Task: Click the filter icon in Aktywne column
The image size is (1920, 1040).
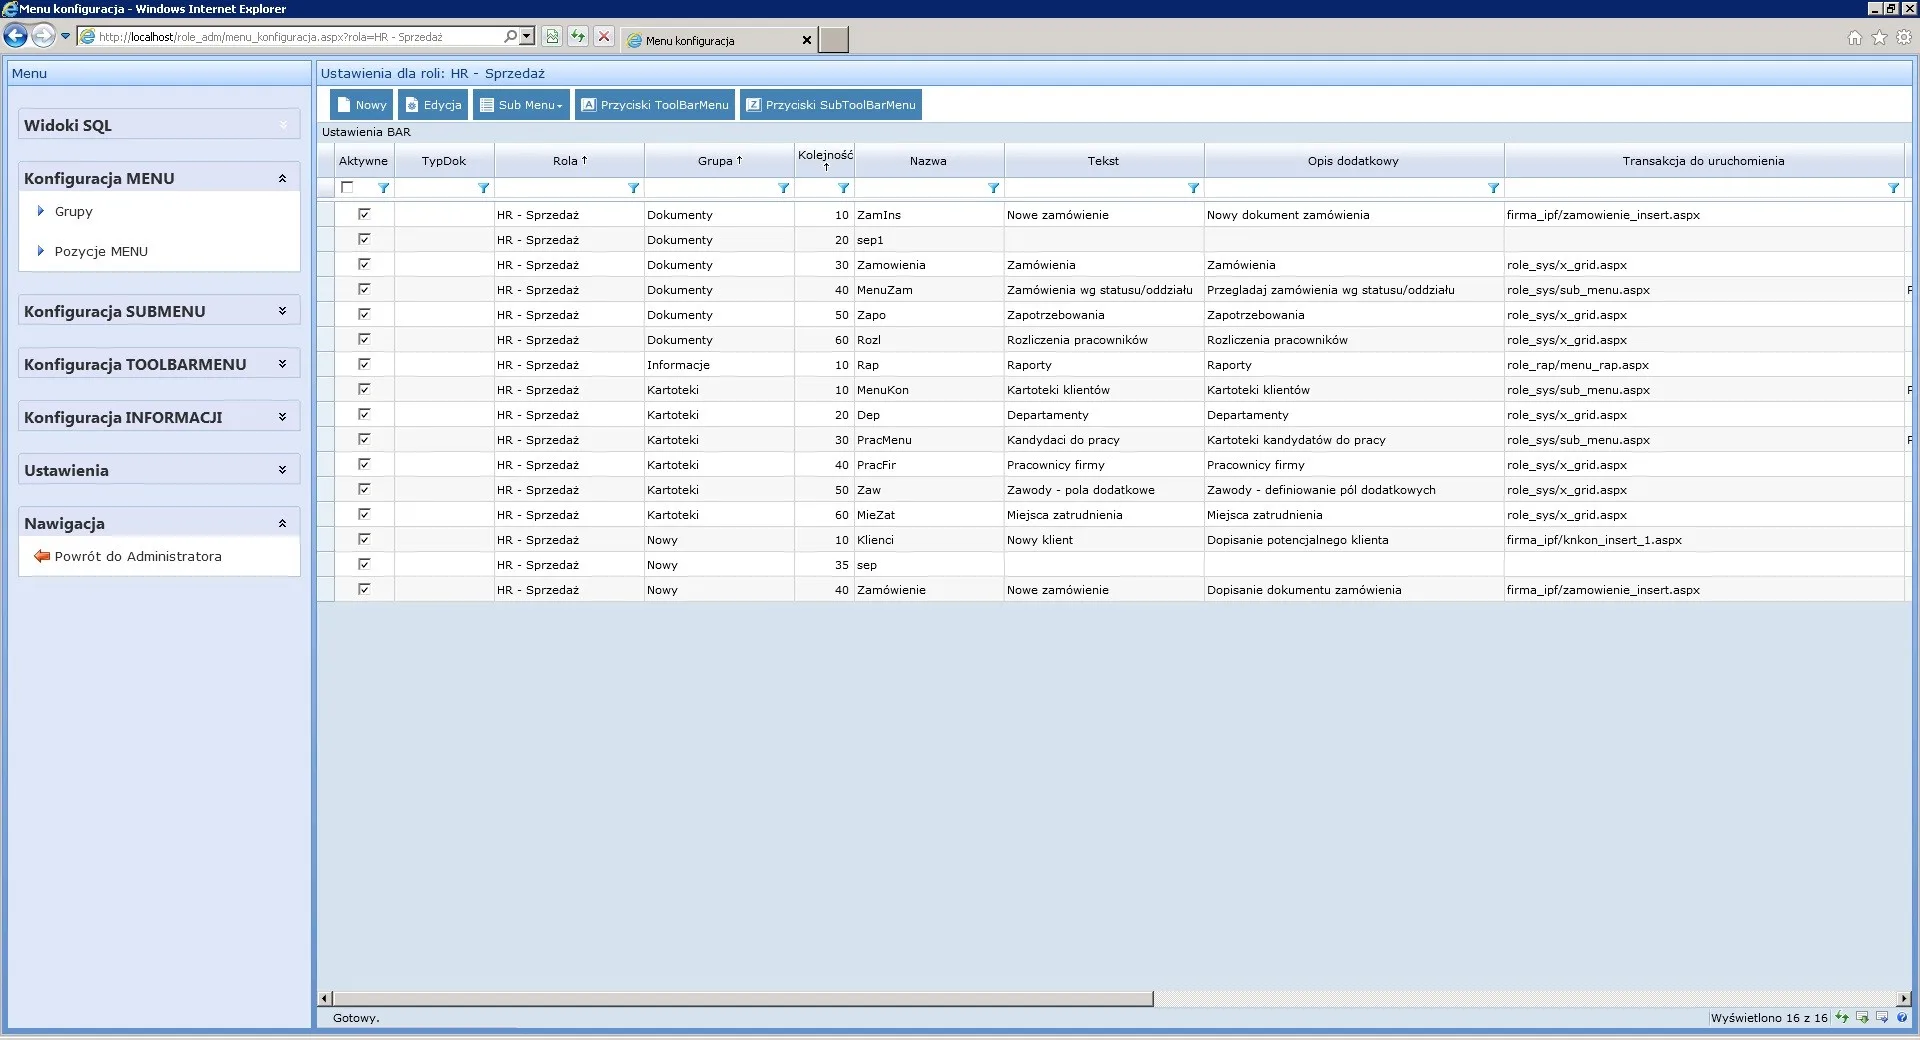Action: point(383,188)
